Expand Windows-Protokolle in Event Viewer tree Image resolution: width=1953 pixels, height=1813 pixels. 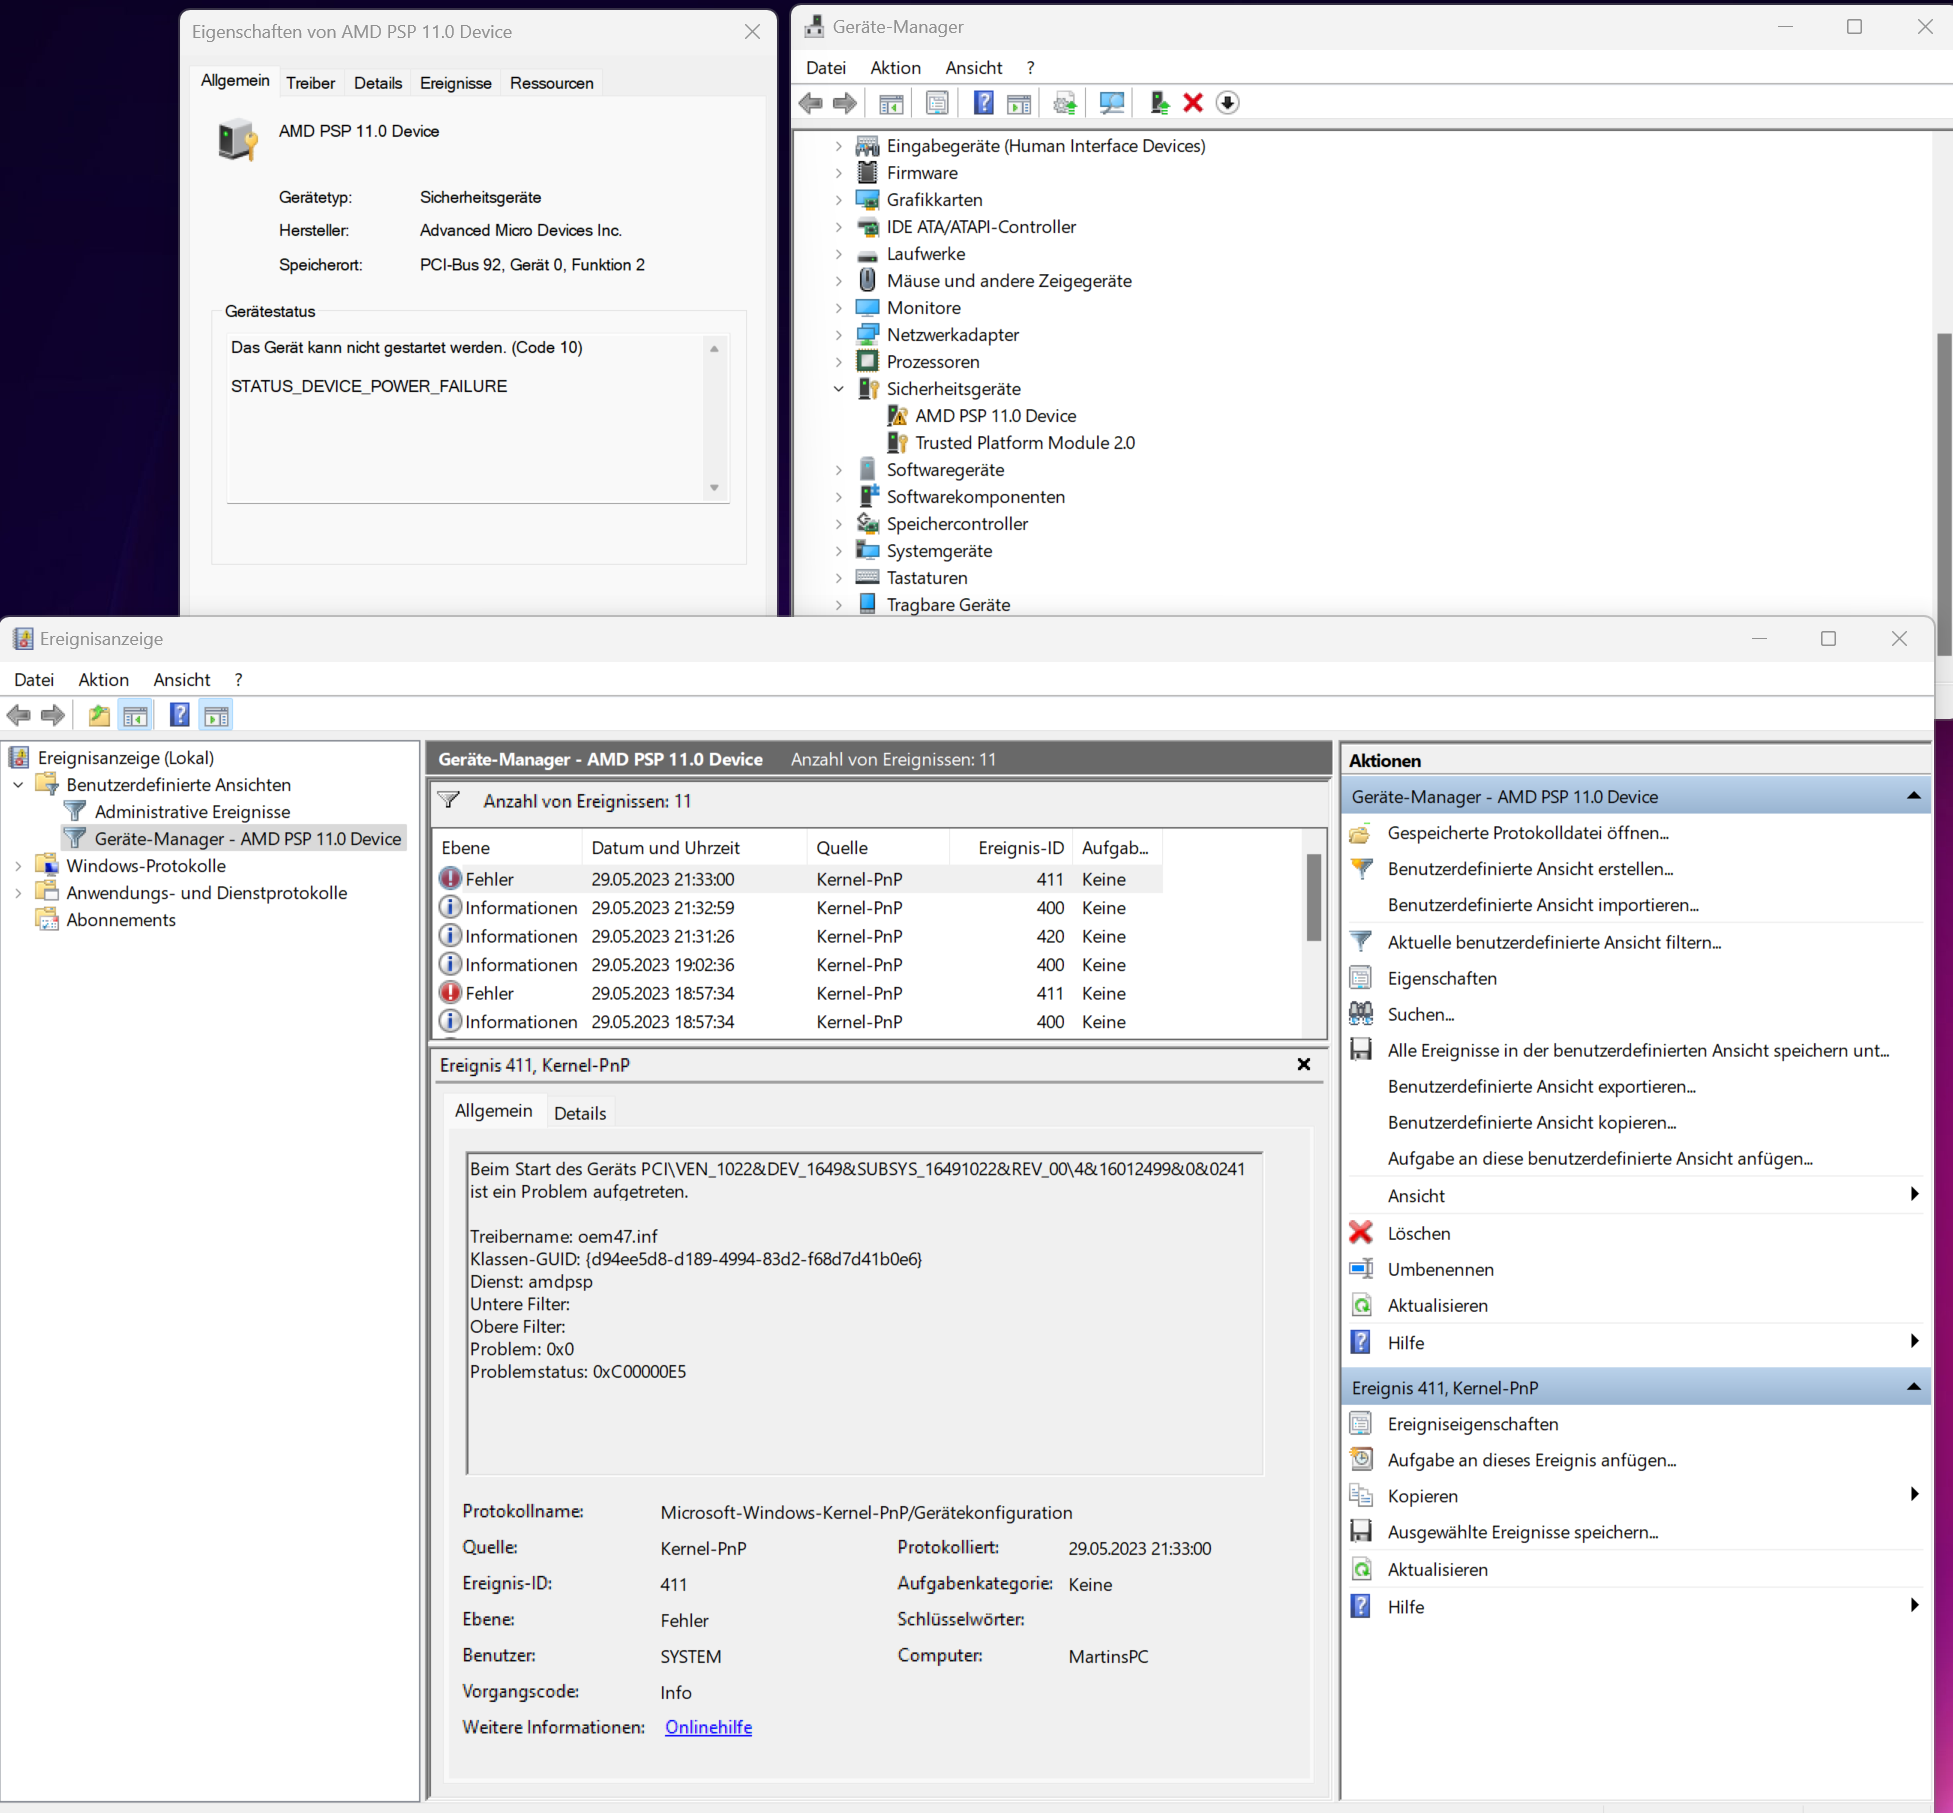click(18, 866)
